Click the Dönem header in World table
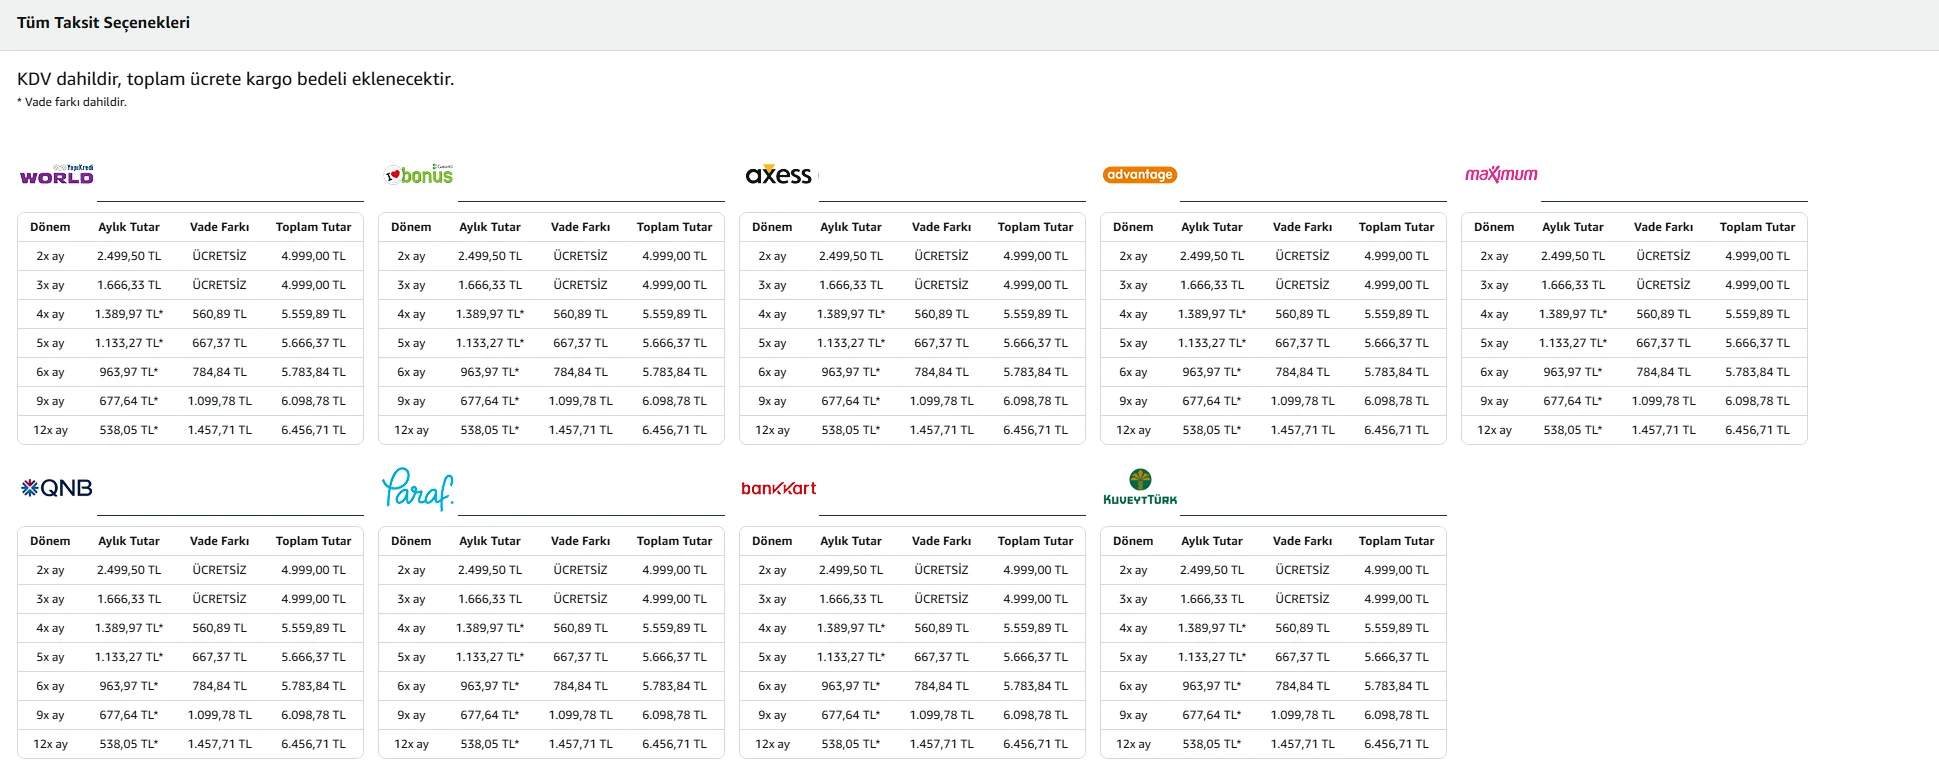1939x773 pixels. (x=50, y=227)
